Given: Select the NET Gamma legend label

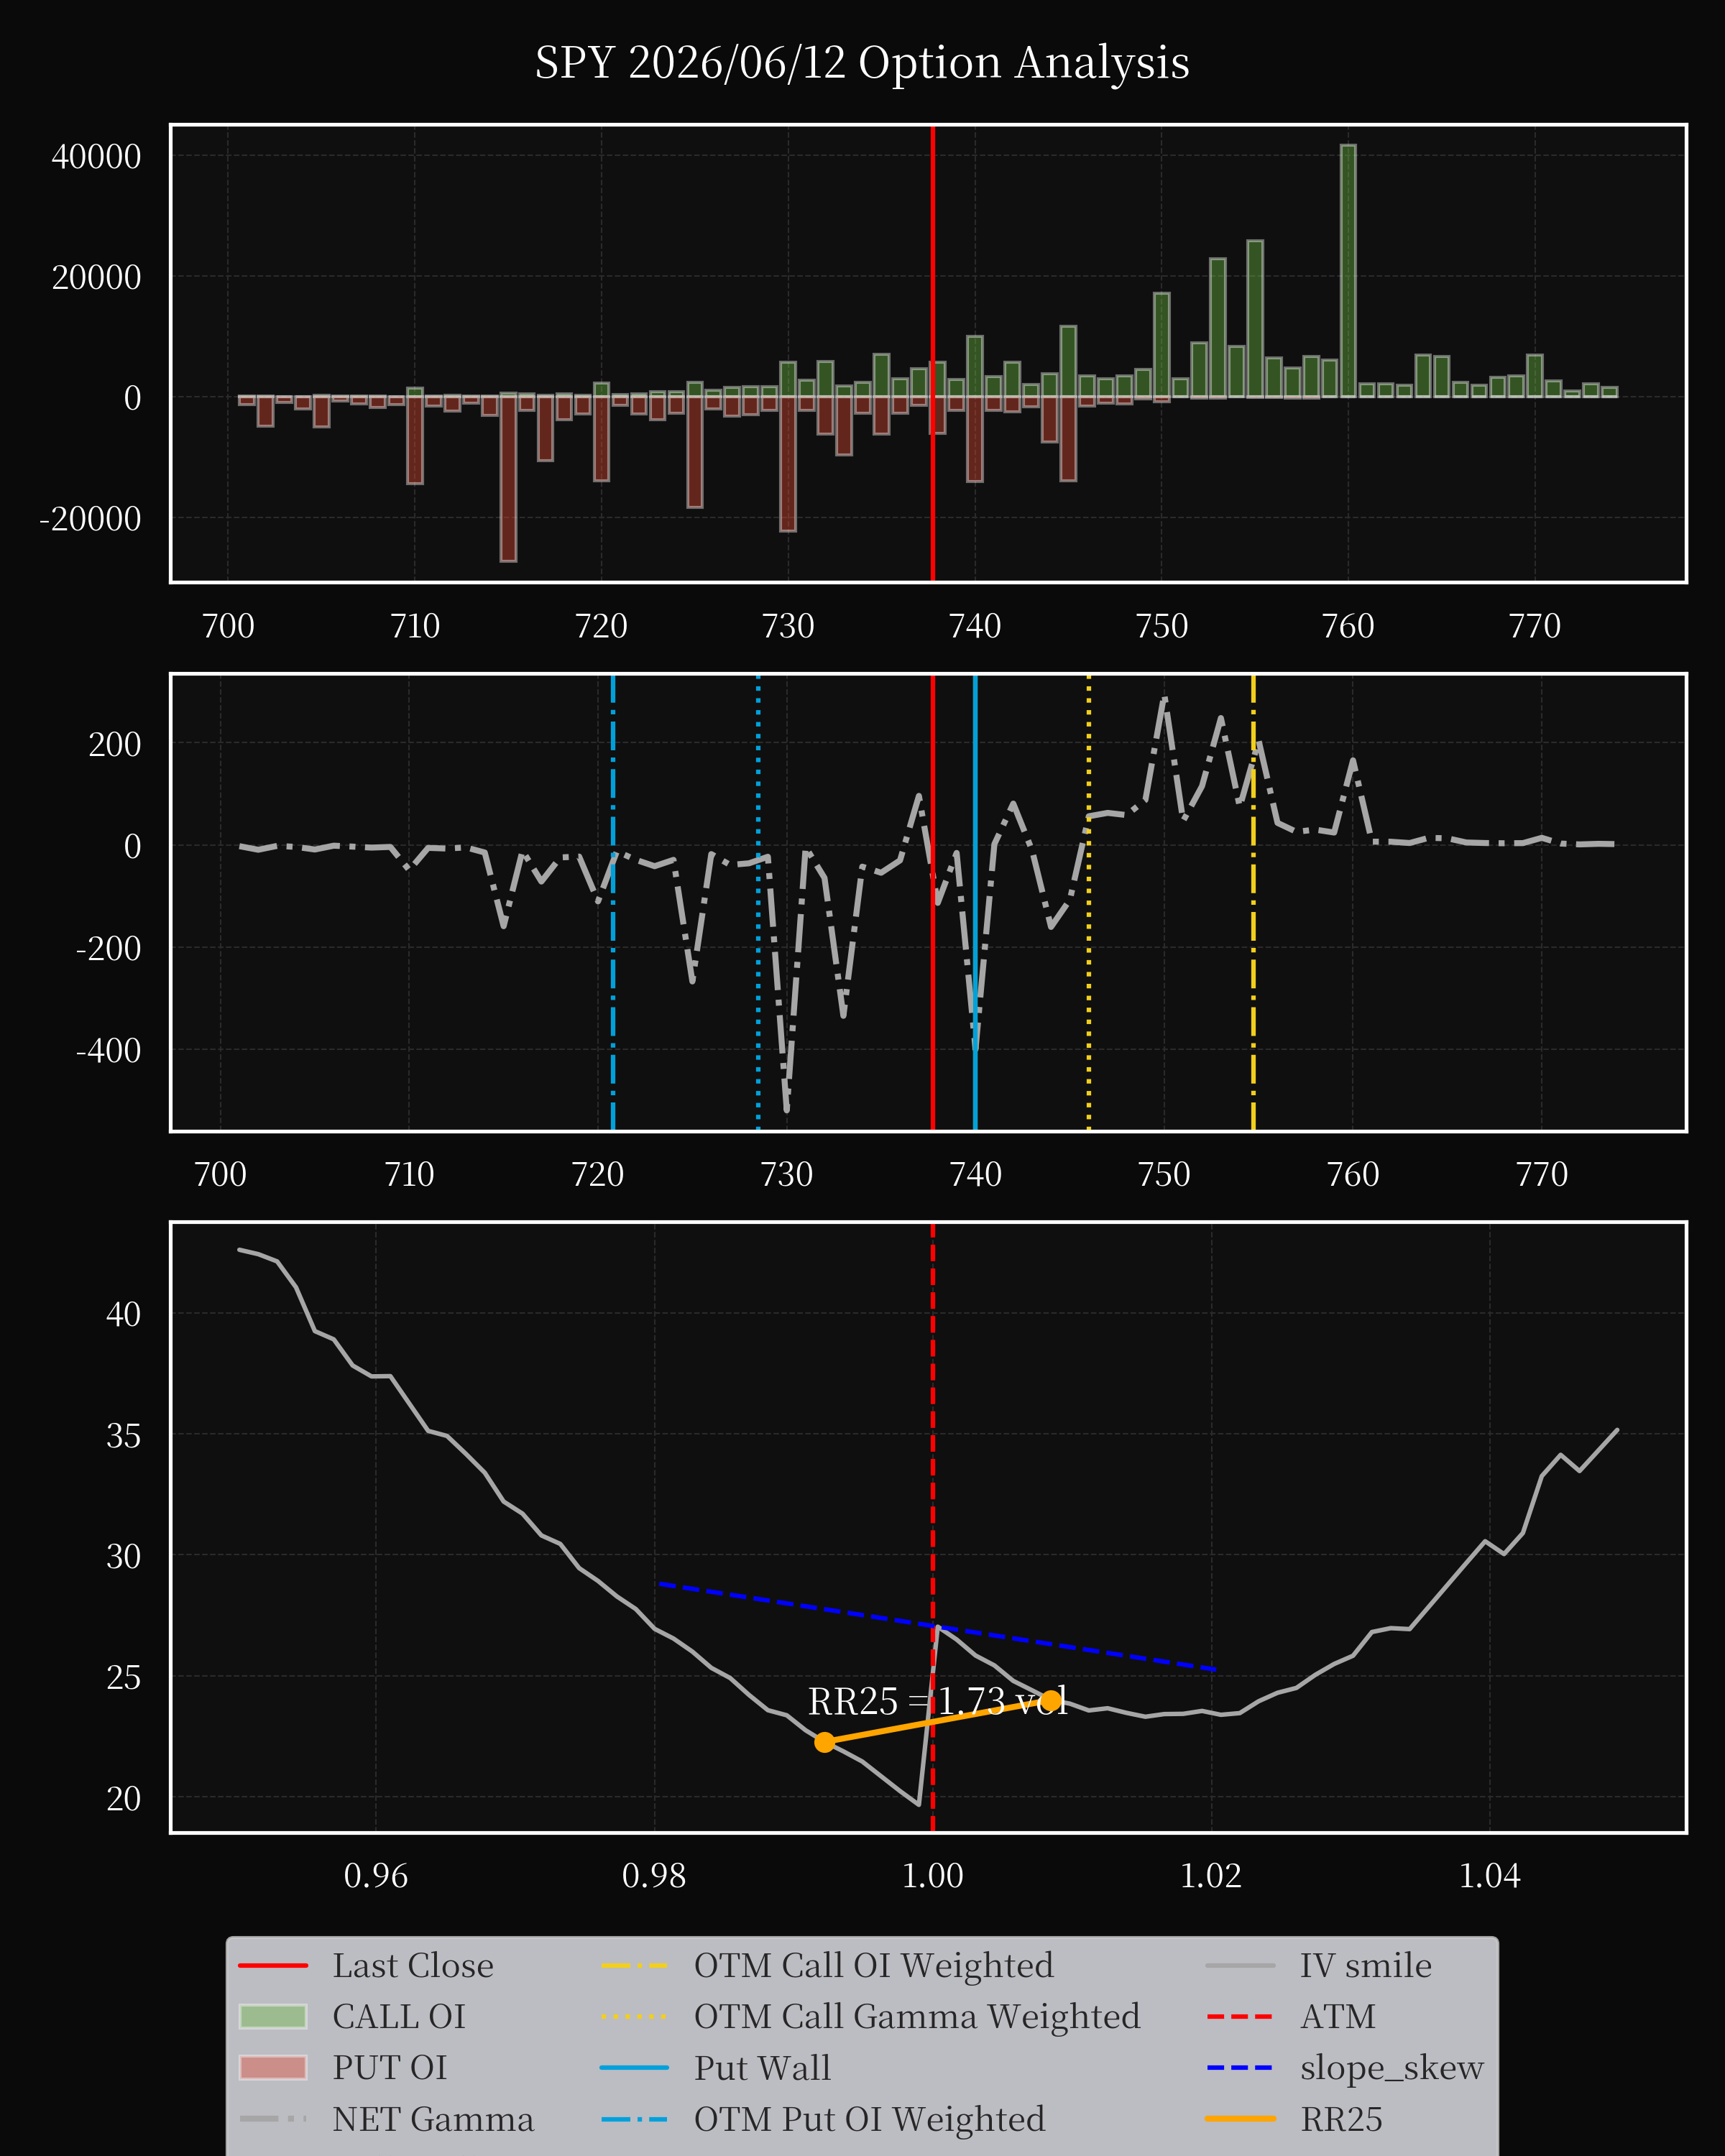Looking at the screenshot, I should point(433,2119).
